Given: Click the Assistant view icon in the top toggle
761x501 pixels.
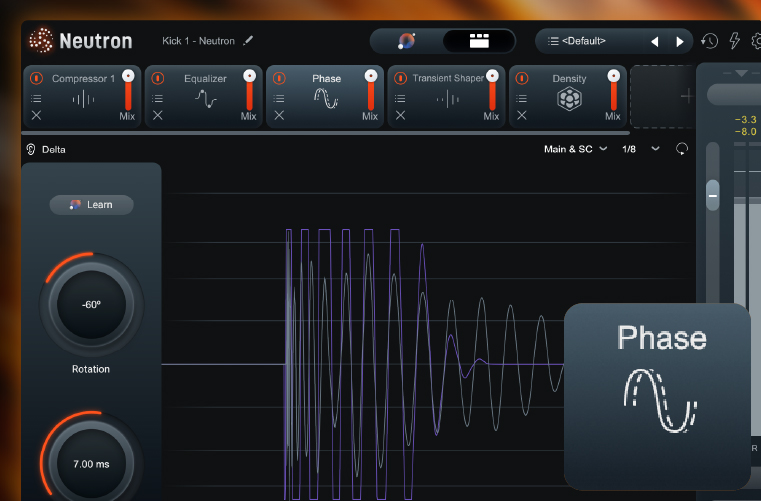Looking at the screenshot, I should [407, 41].
